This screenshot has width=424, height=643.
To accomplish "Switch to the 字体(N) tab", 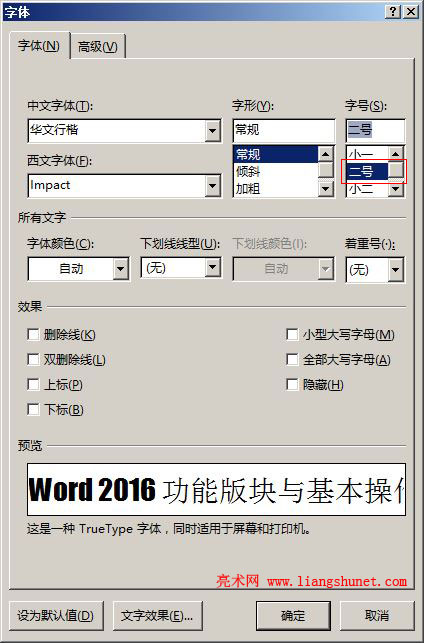I will pos(39,46).
